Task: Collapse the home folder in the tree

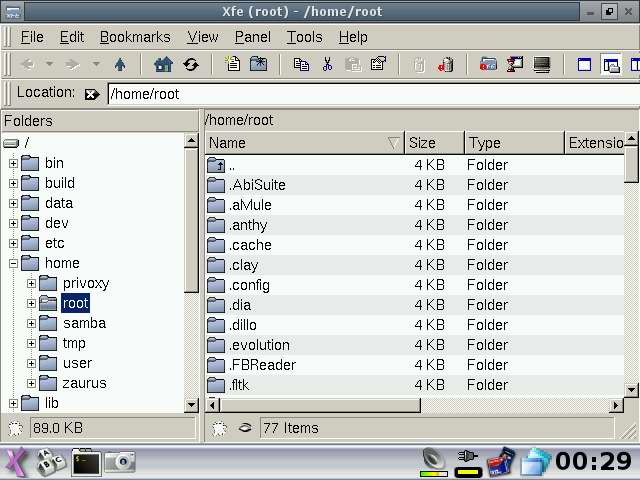Action: 13,263
